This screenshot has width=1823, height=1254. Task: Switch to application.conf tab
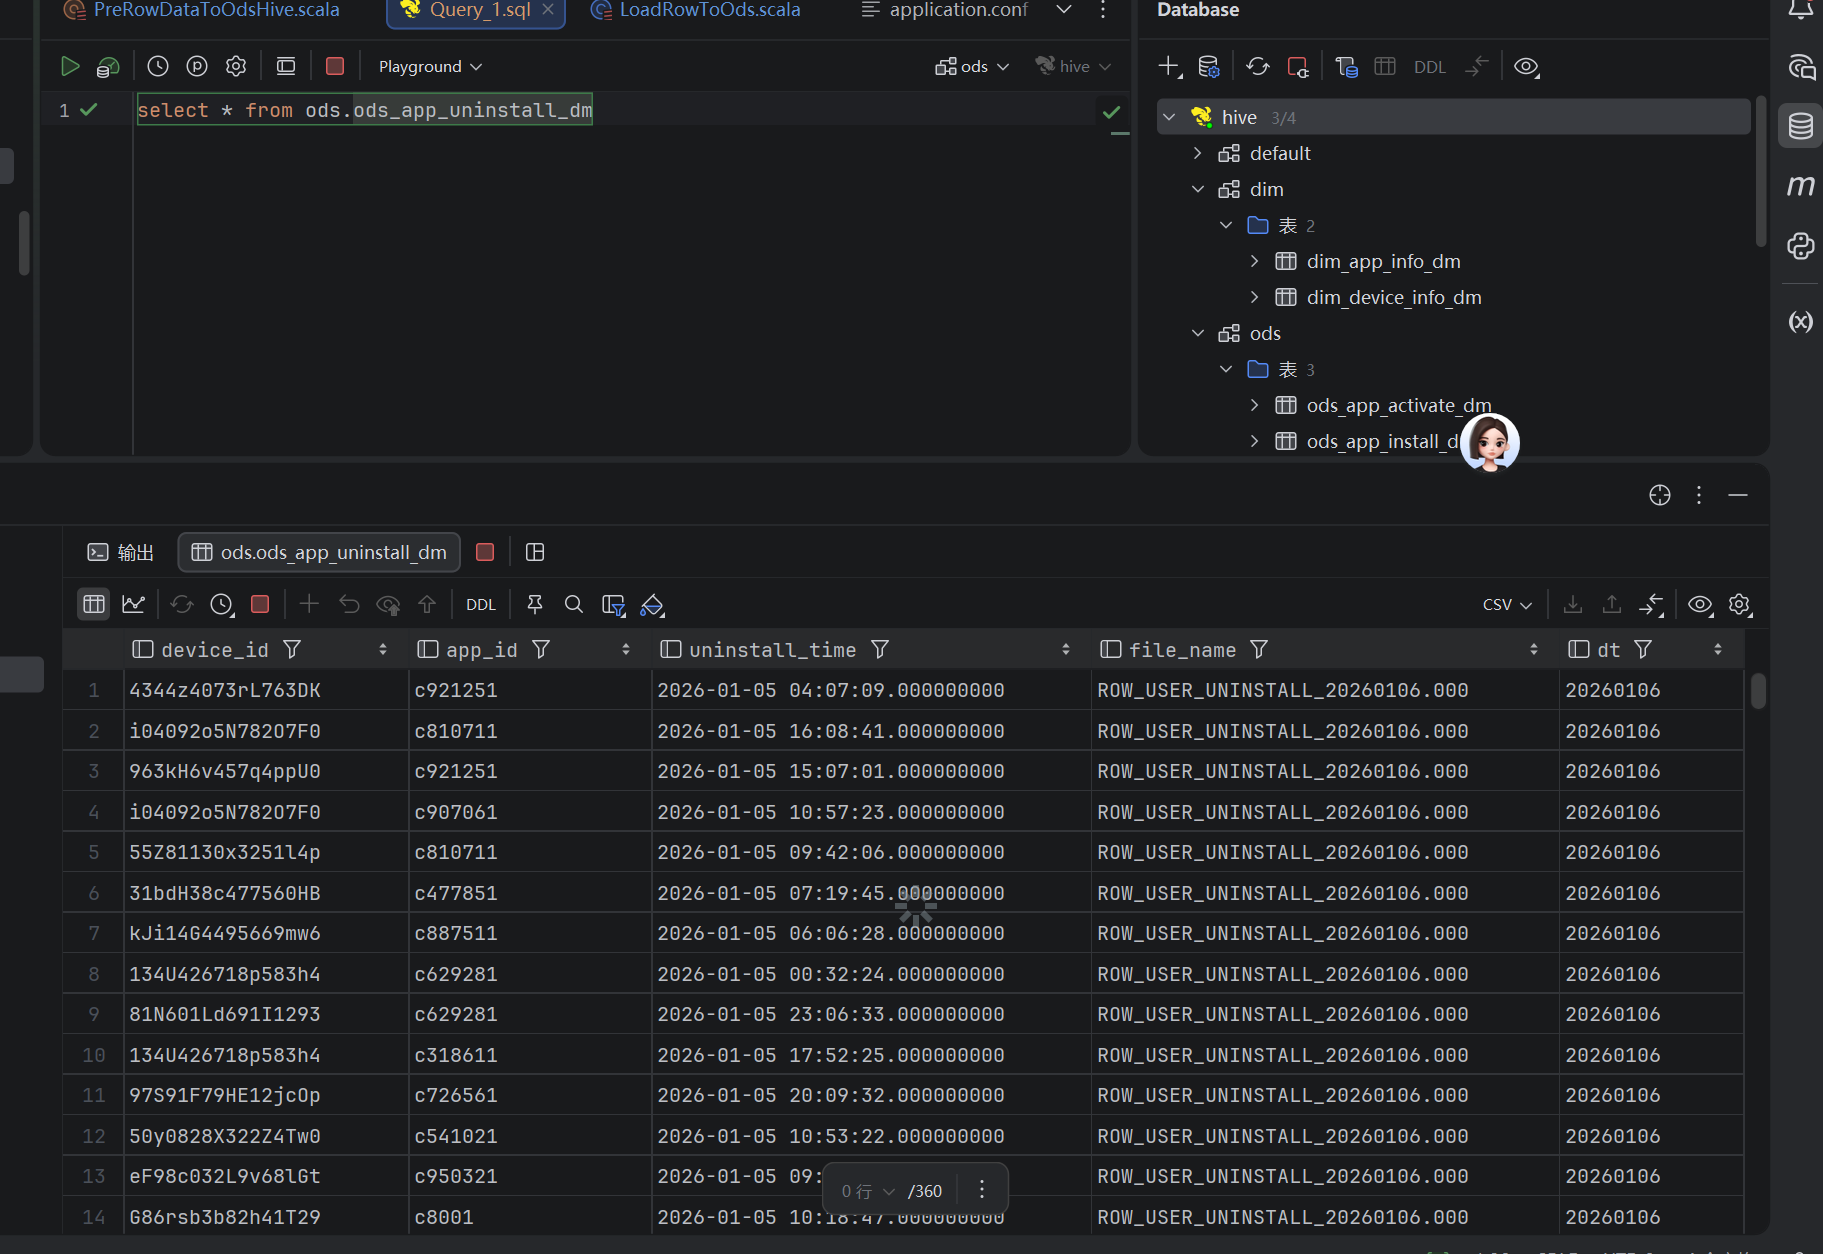[x=944, y=10]
